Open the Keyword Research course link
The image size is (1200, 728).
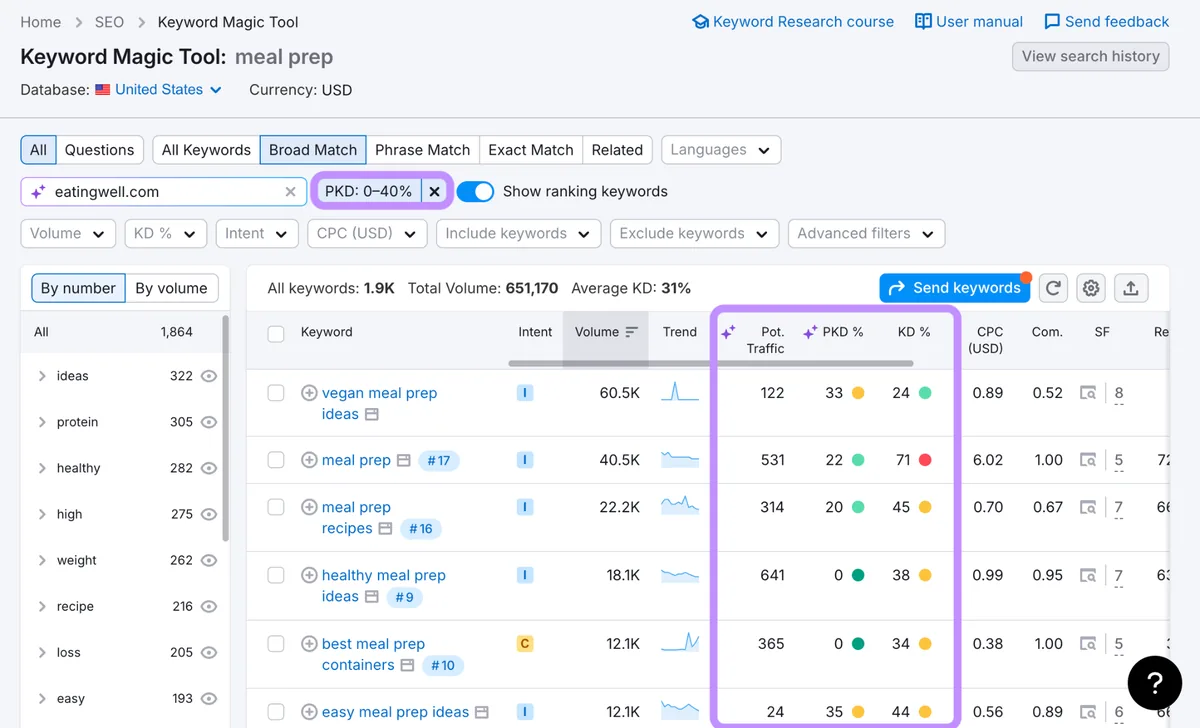[x=793, y=22]
